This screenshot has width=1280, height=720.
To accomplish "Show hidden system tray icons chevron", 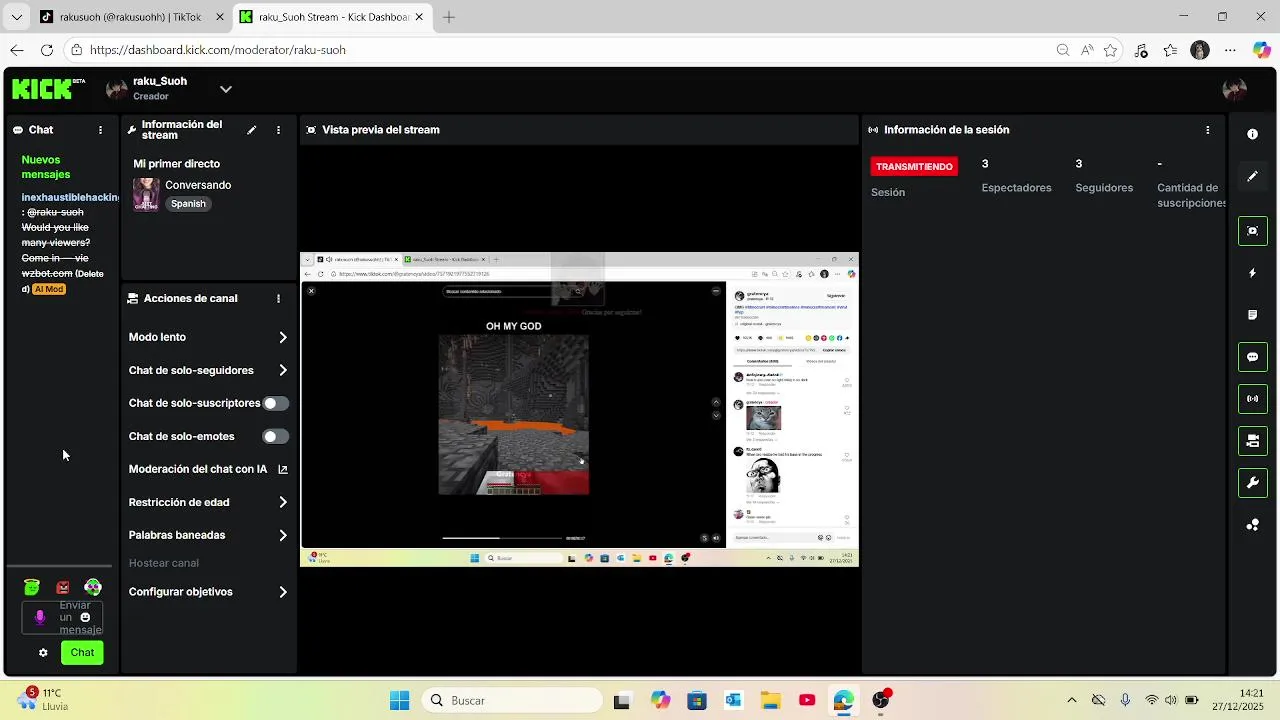I will (1072, 701).
